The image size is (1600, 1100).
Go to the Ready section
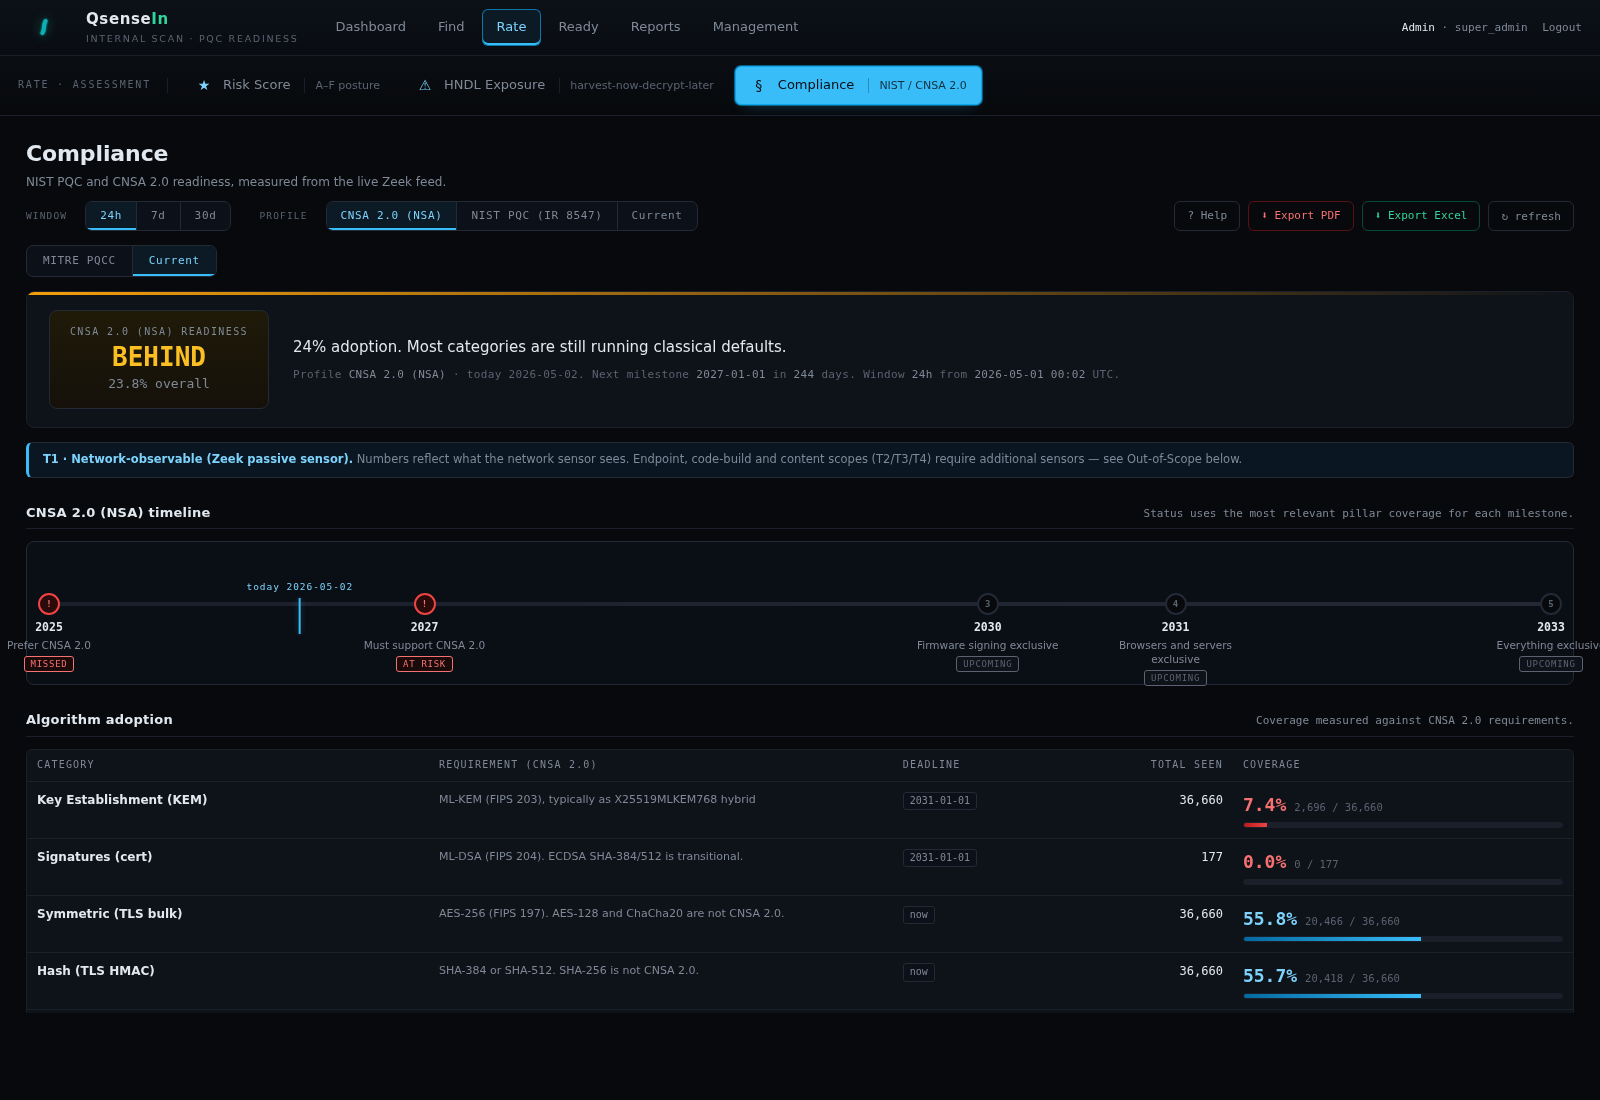578,27
